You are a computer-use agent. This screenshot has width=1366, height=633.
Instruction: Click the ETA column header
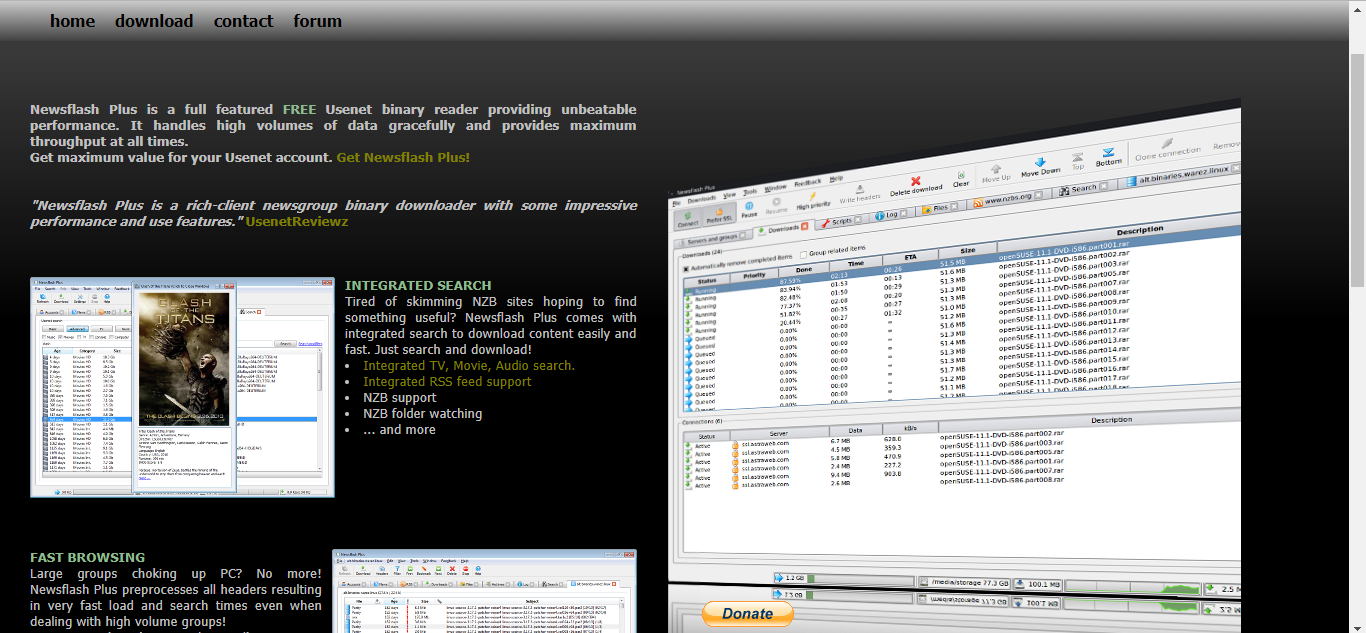910,257
